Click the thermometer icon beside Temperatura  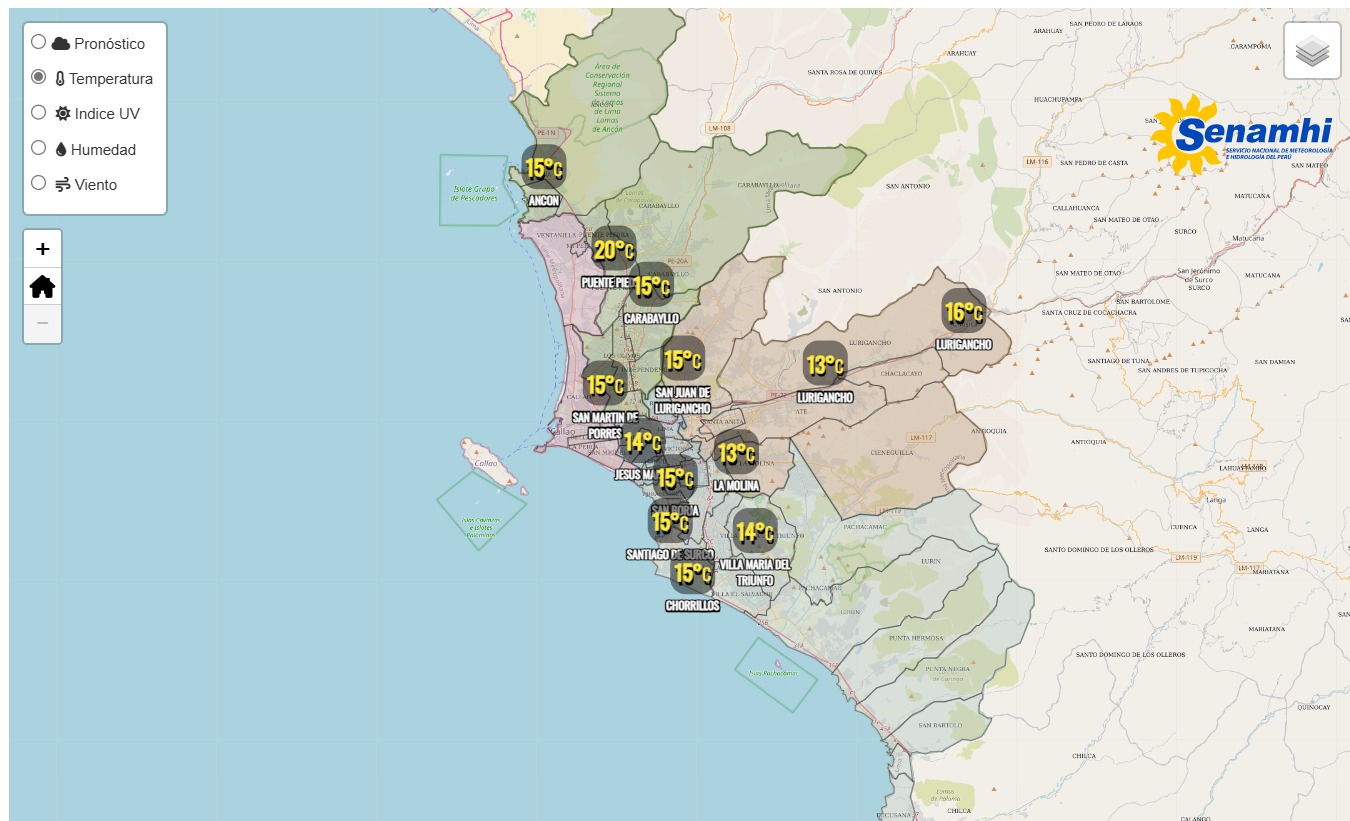(60, 79)
